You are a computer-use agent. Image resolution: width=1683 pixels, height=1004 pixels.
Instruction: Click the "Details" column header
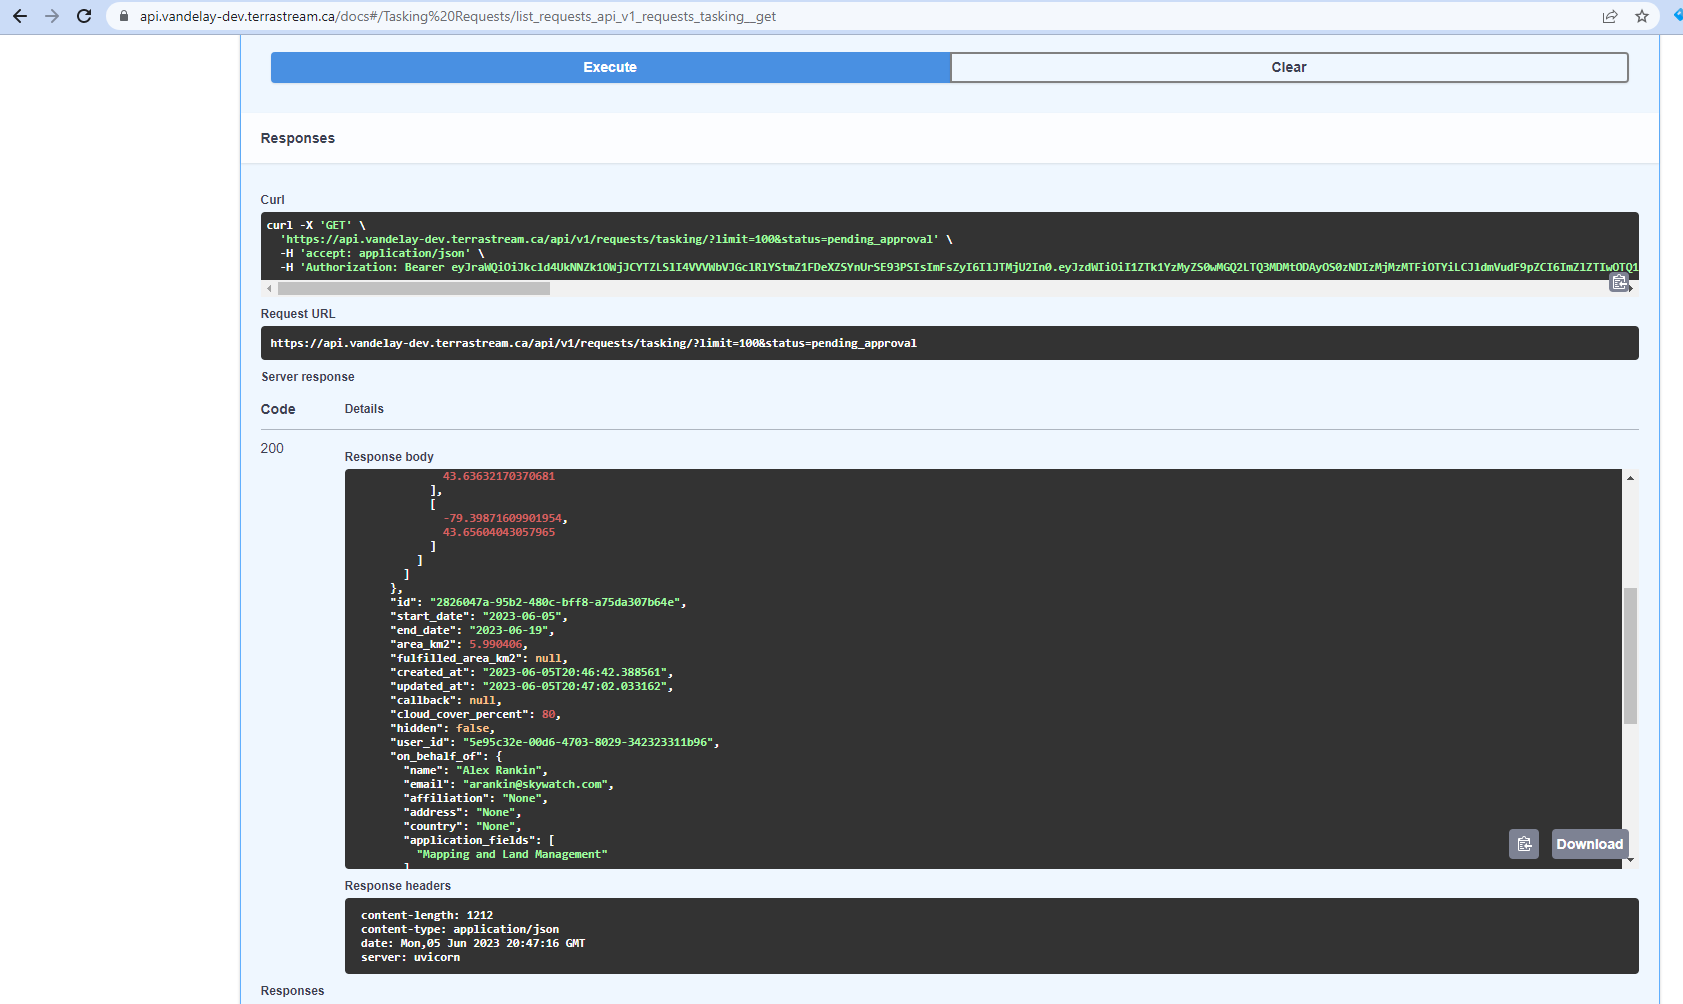point(364,409)
